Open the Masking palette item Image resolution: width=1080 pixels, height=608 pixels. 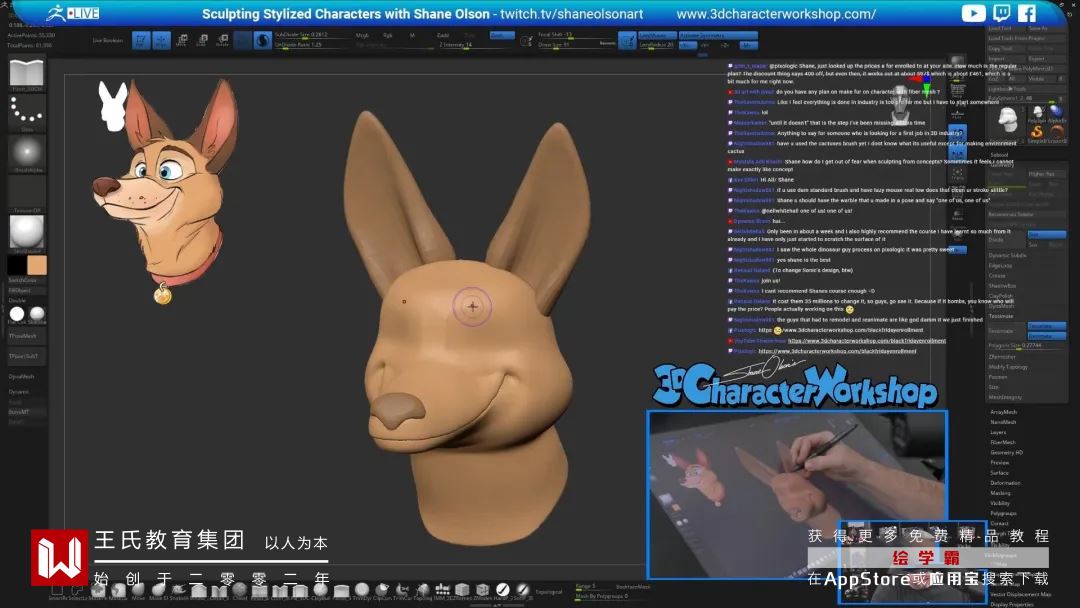point(1000,493)
